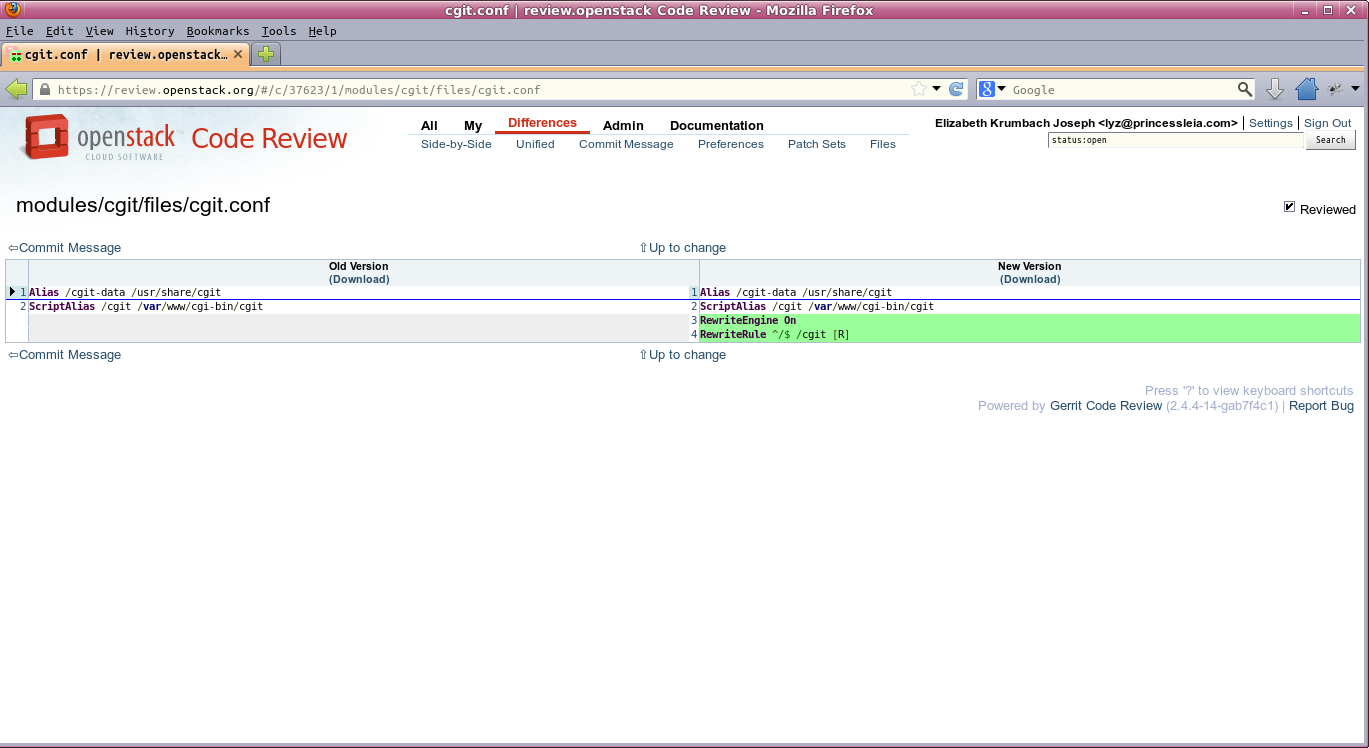Reload the page with the refresh icon
The image size is (1369, 748).
[956, 89]
